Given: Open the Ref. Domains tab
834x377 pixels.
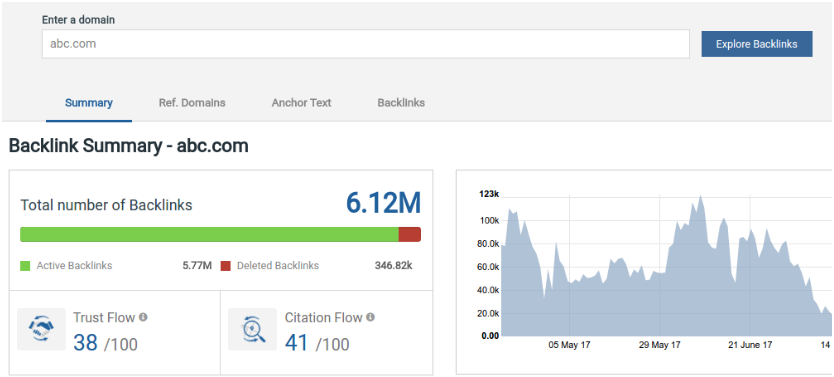Looking at the screenshot, I should click(x=192, y=103).
